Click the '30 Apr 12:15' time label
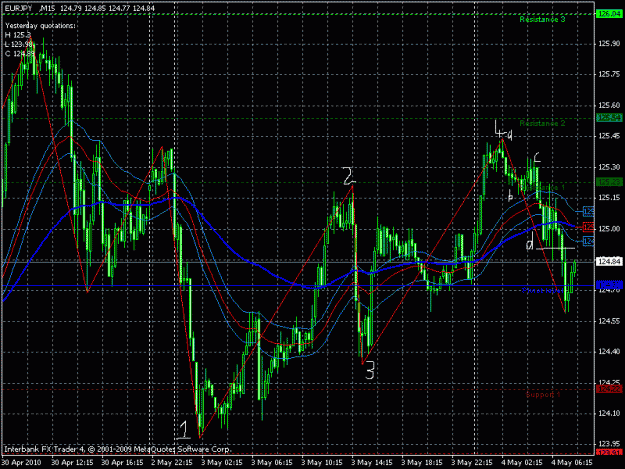Image resolution: width=625 pixels, height=469 pixels. (x=72, y=463)
